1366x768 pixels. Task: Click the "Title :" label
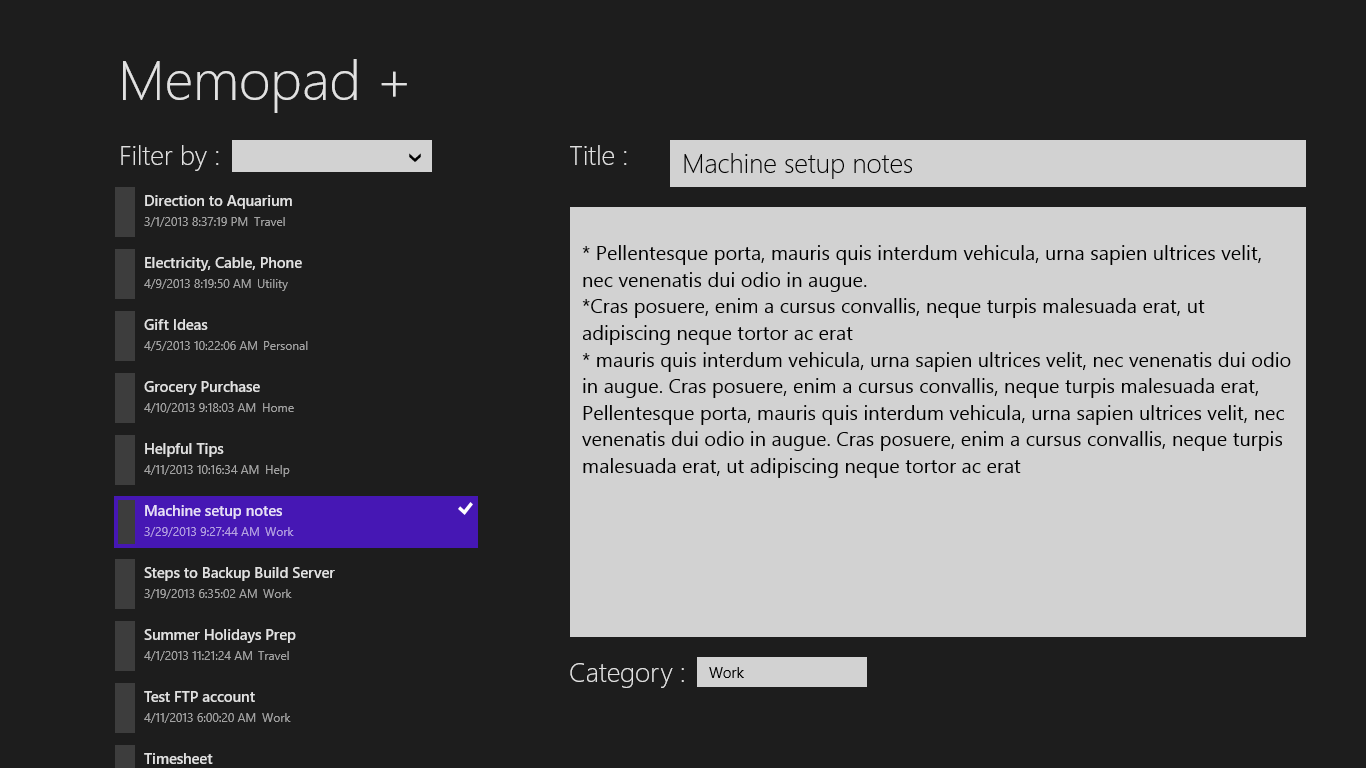pos(598,157)
